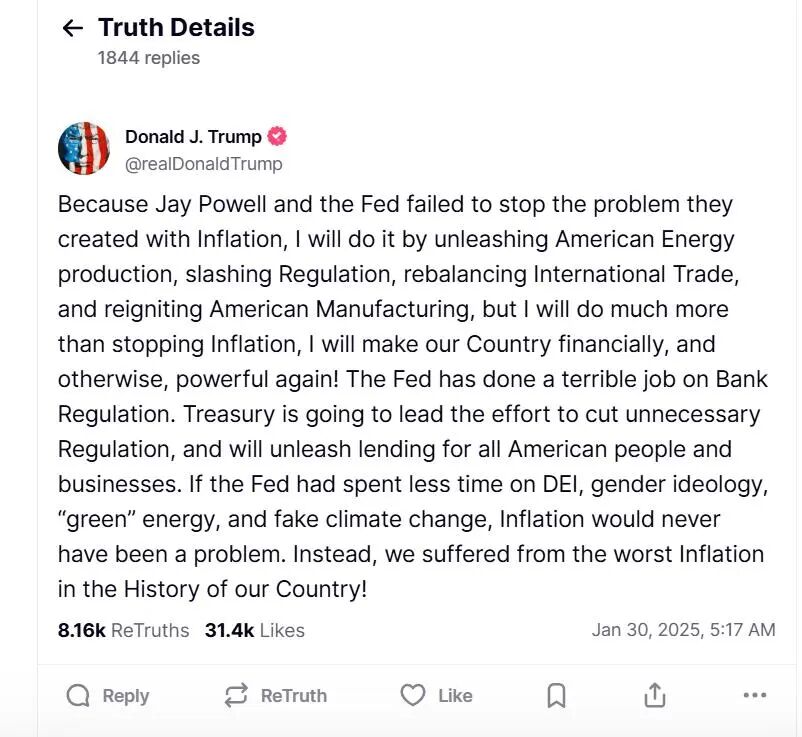Click the Jan 30, 2025 timestamp

[x=684, y=630]
